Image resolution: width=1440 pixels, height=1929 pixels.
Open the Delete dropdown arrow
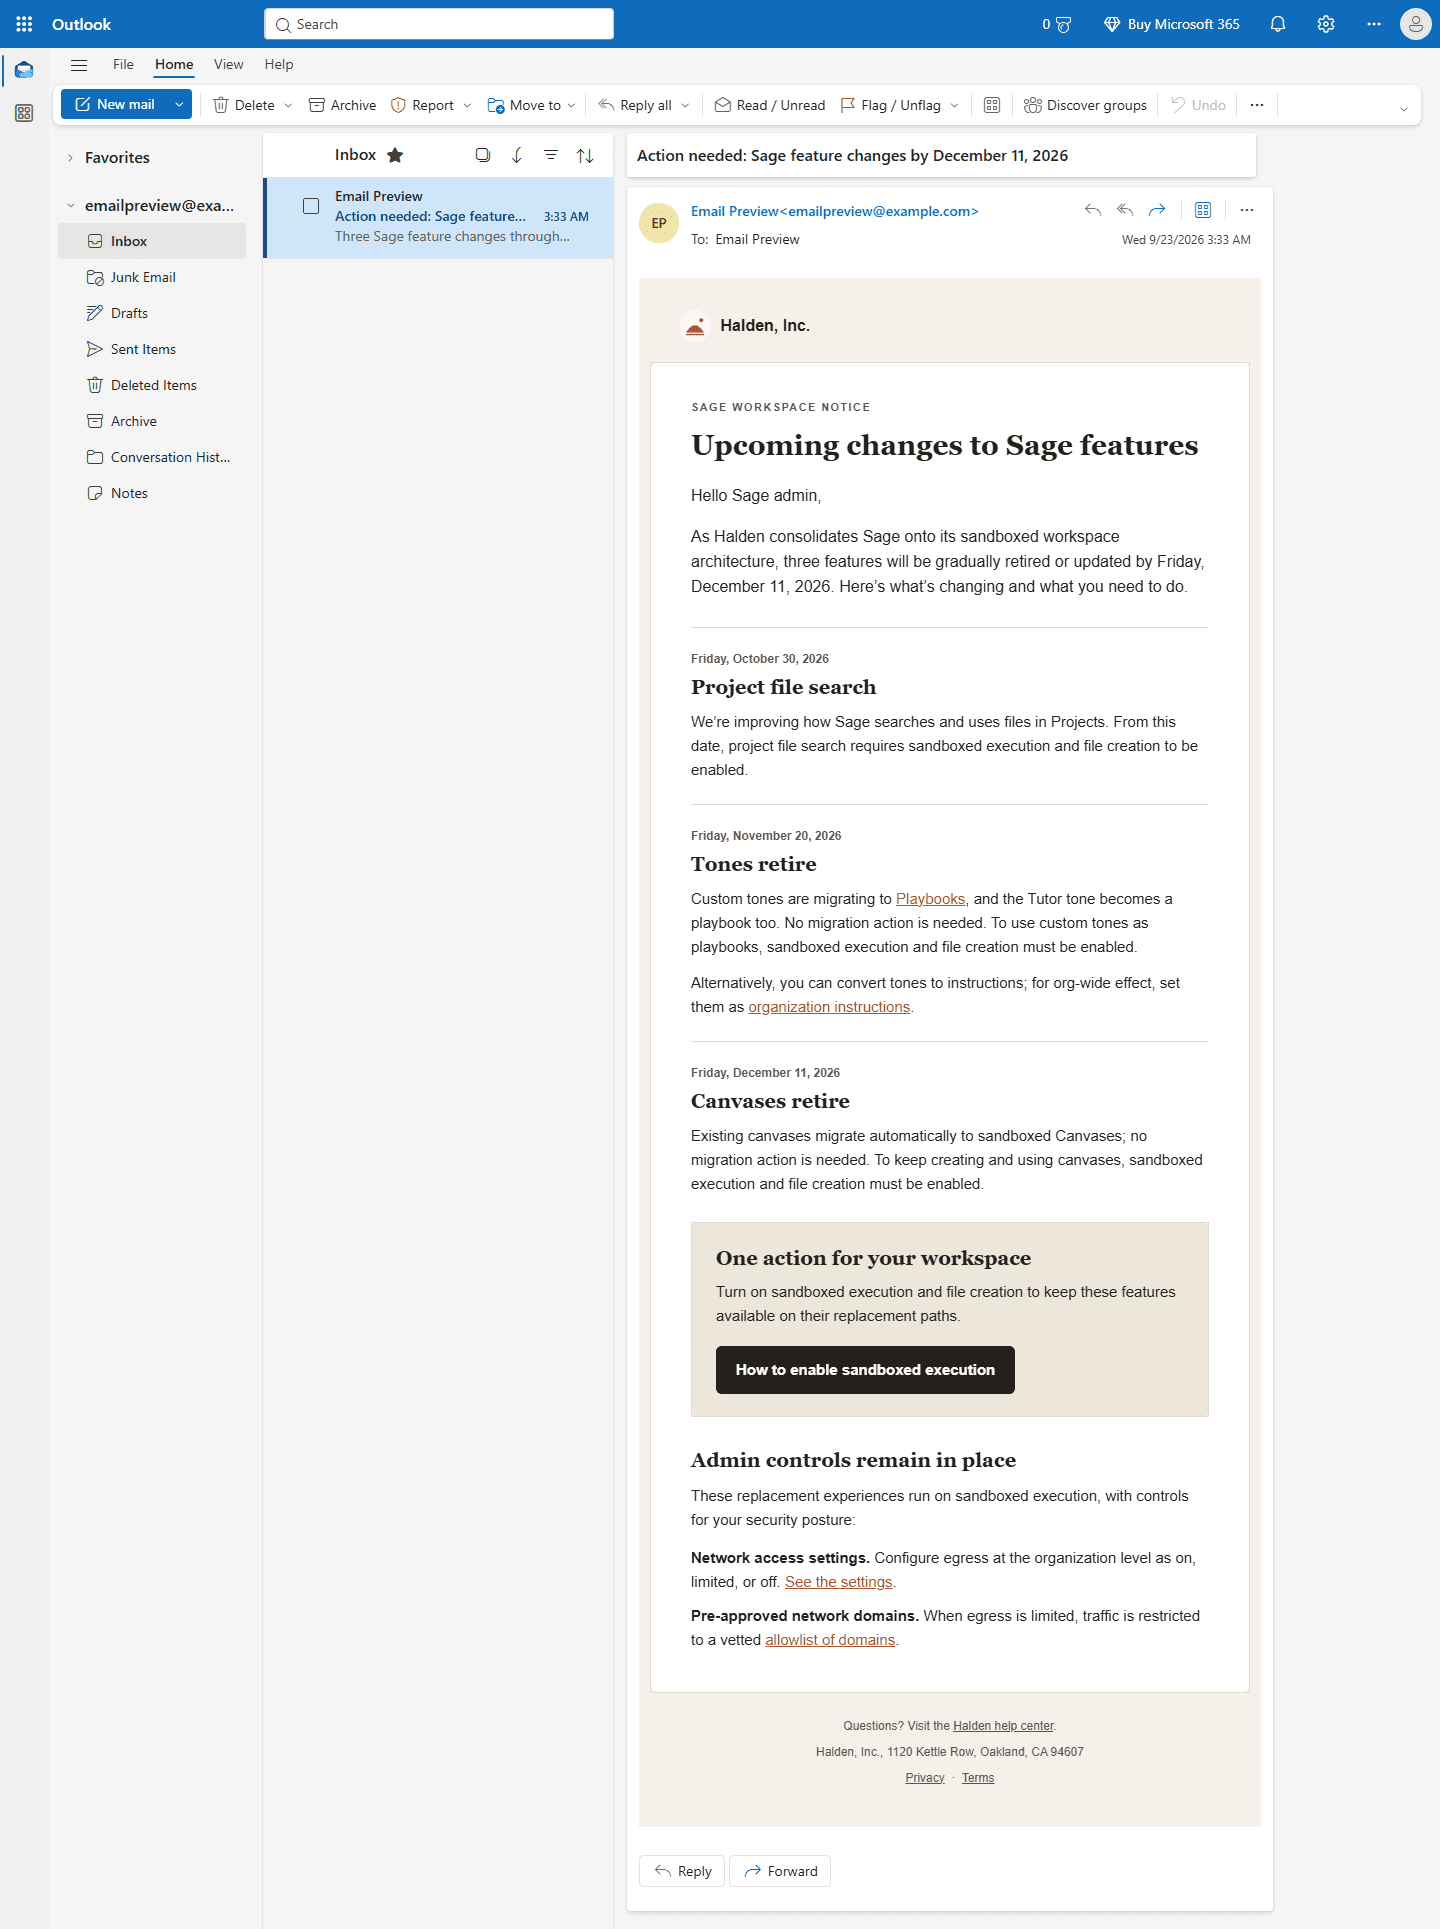[288, 105]
